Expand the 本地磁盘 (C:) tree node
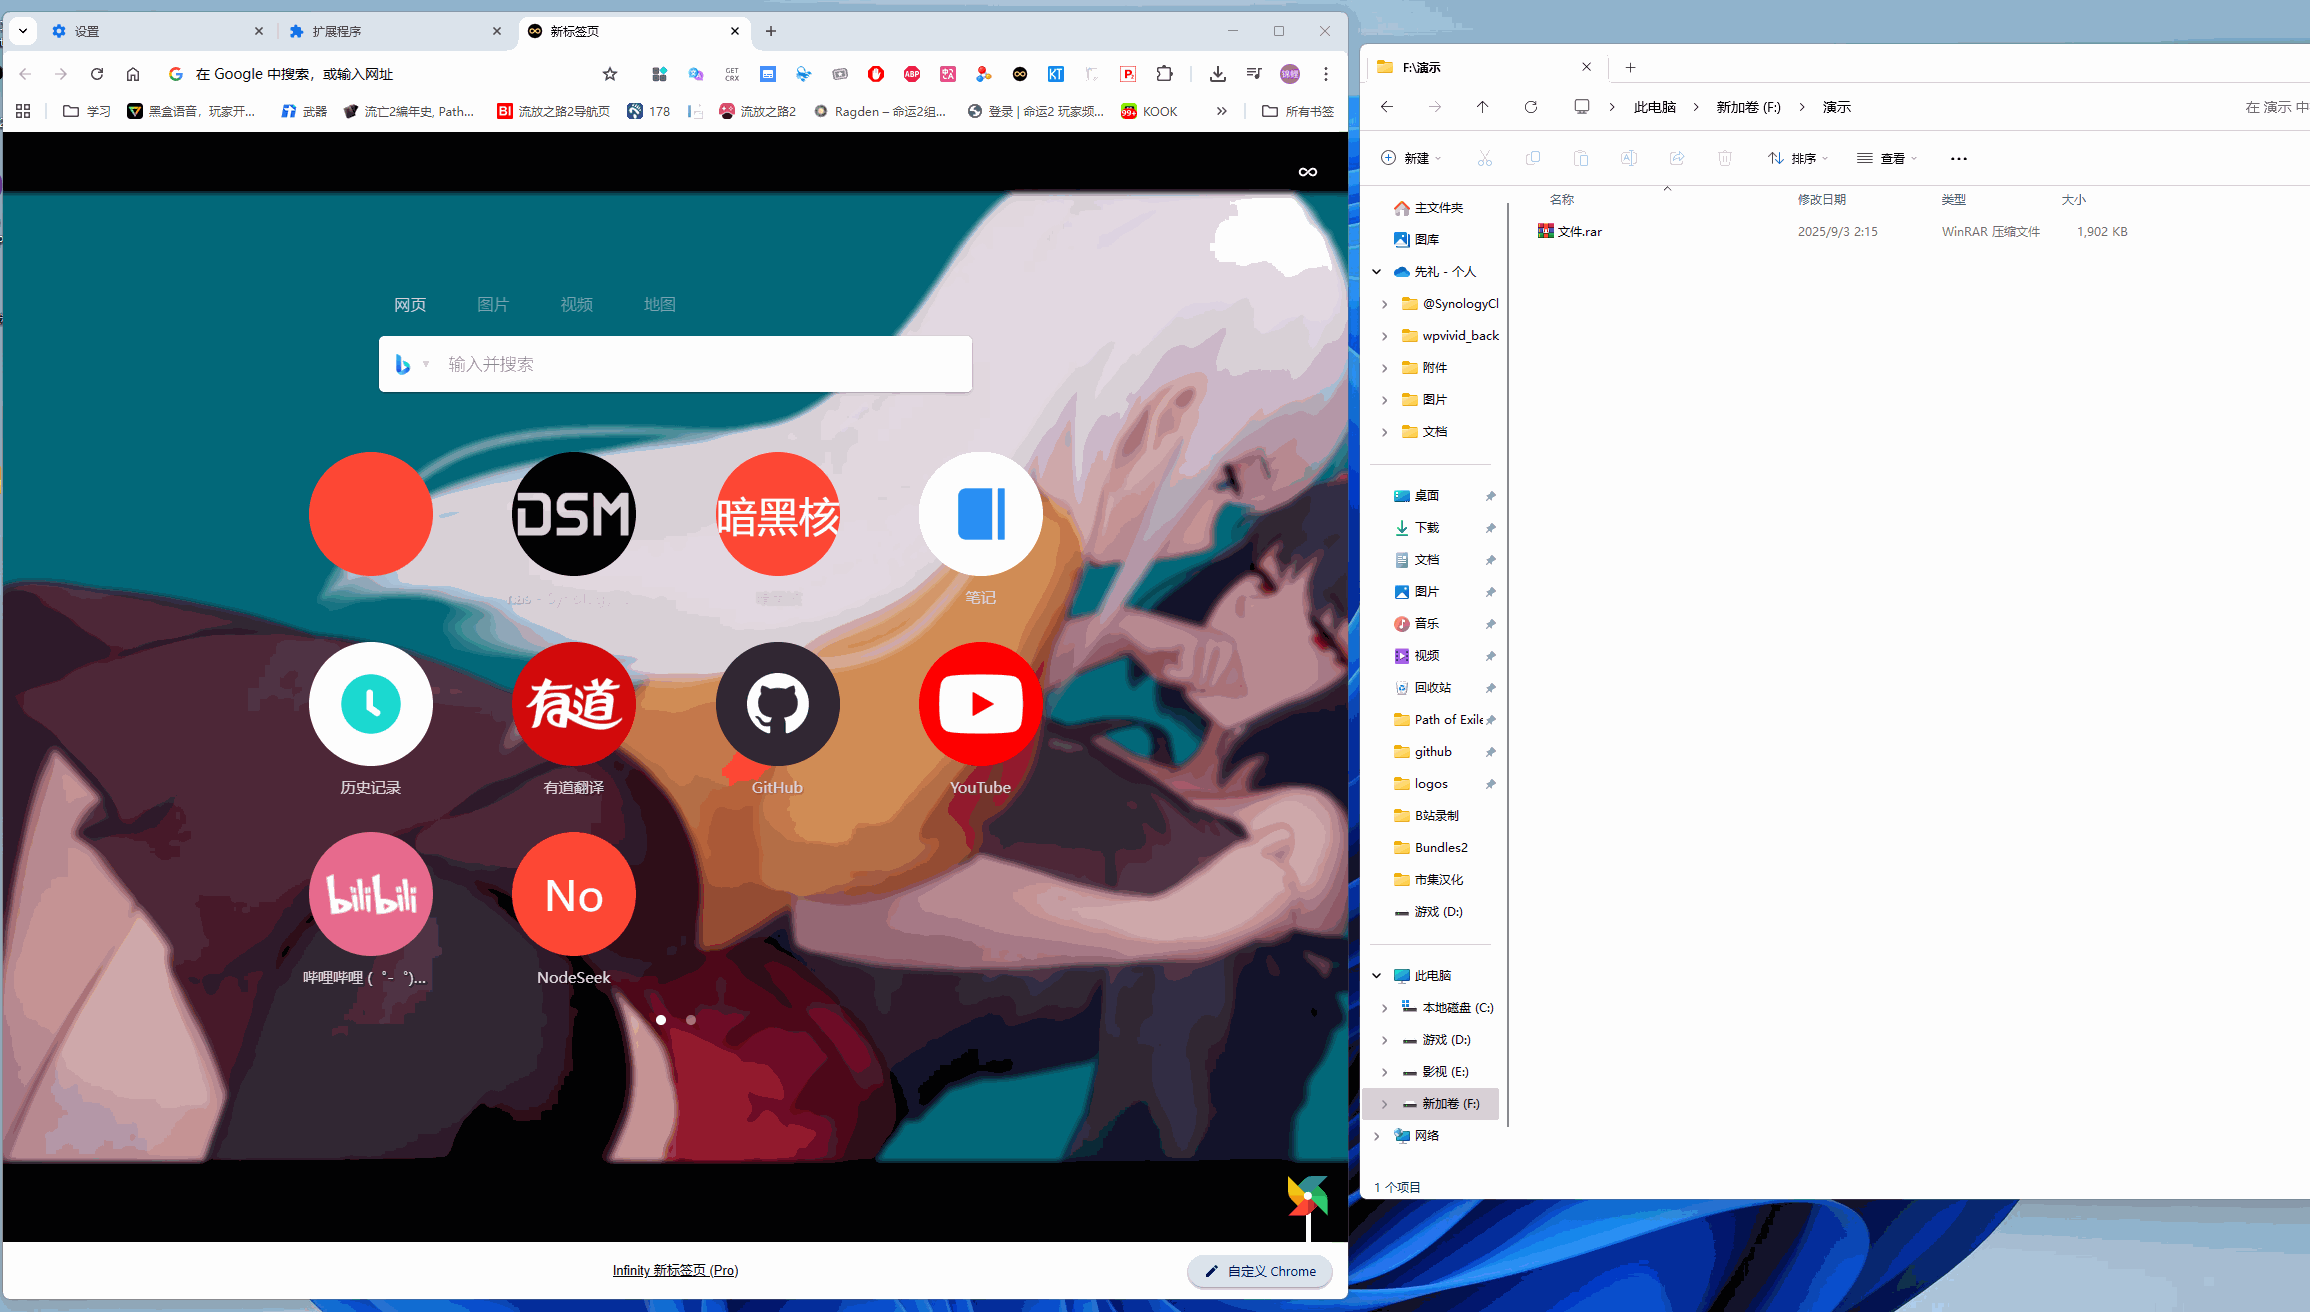Screen dimensions: 2310x1312 [1385, 1008]
